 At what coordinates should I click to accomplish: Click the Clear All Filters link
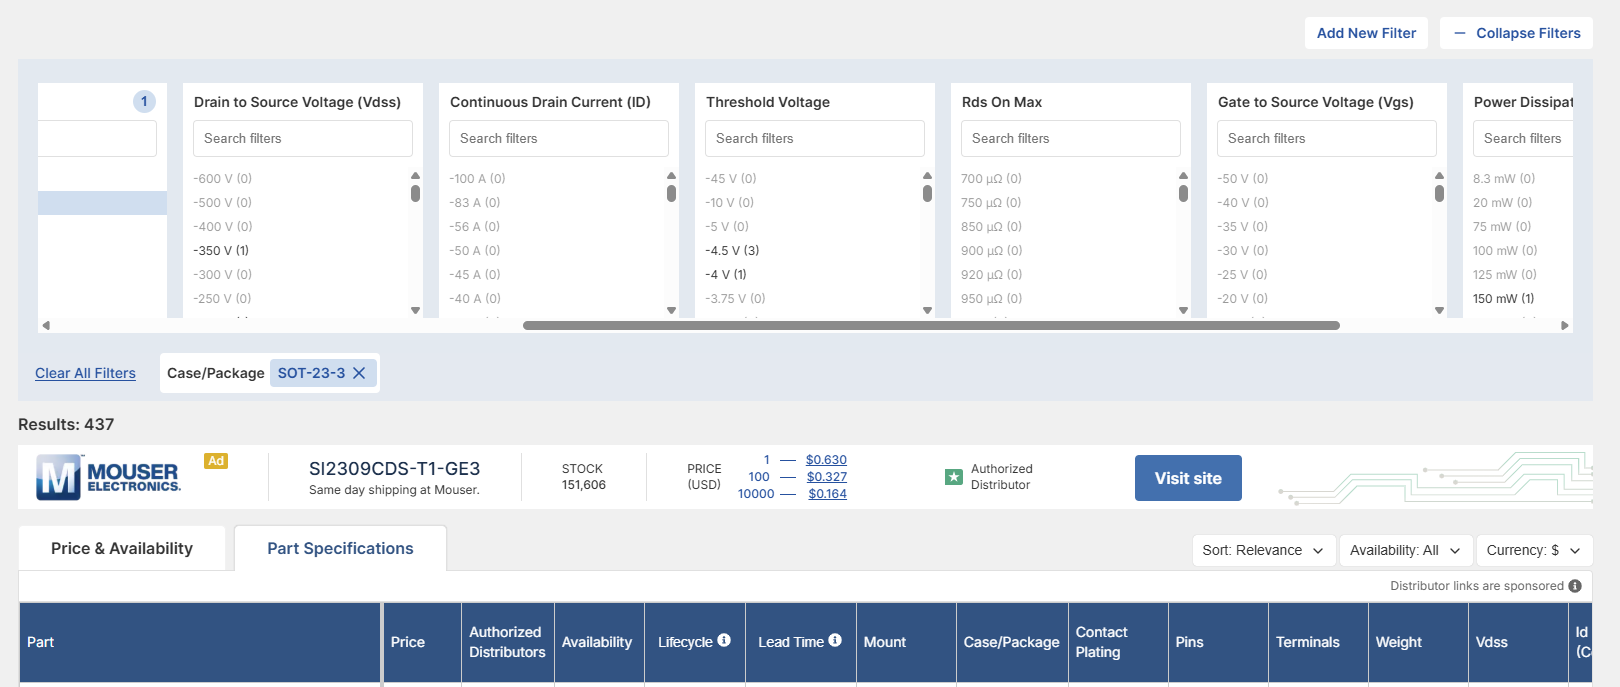point(85,373)
